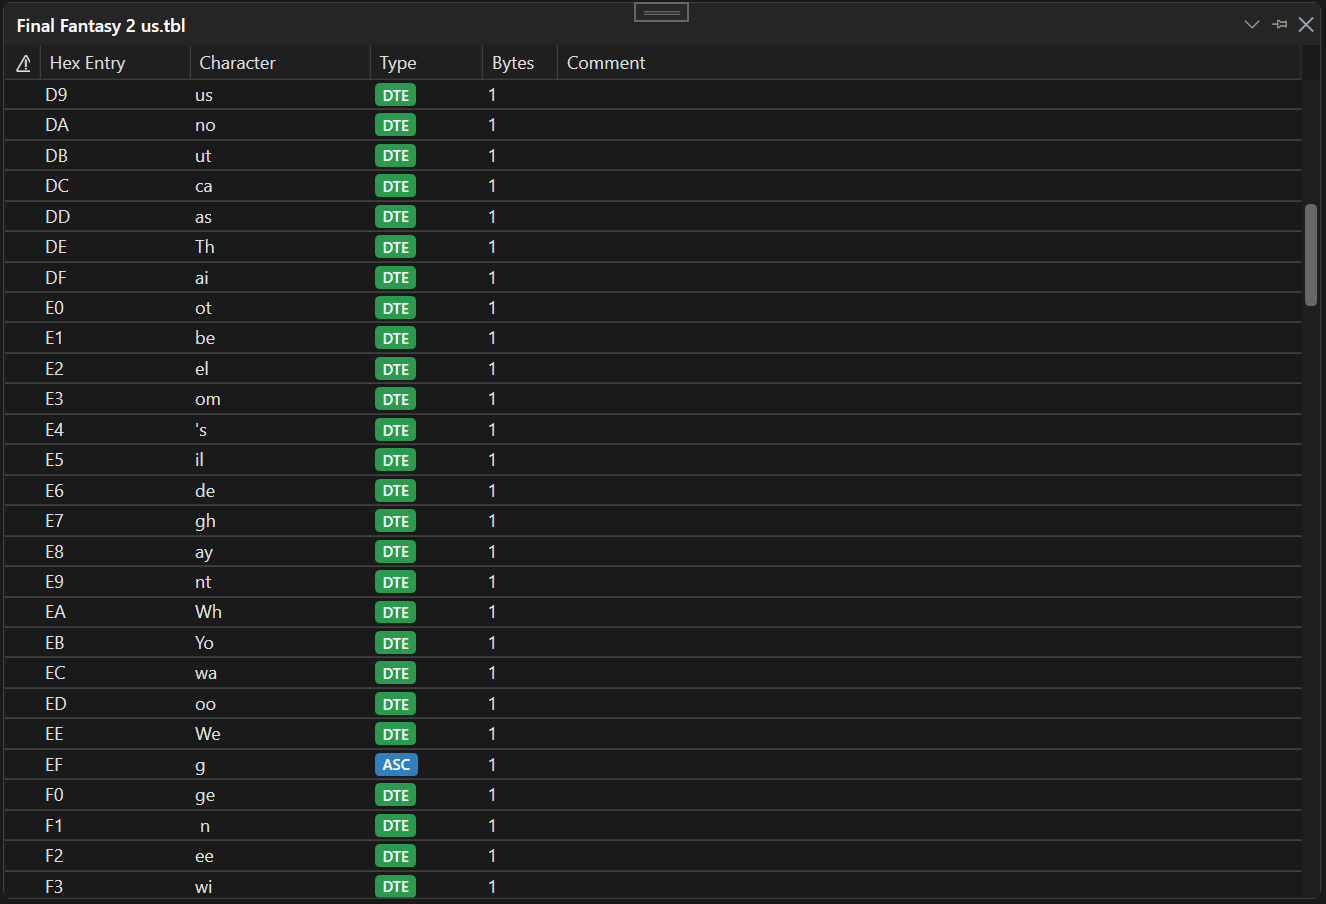Click the character cell 'be'
Viewport: 1326px width, 904px height.
click(205, 338)
